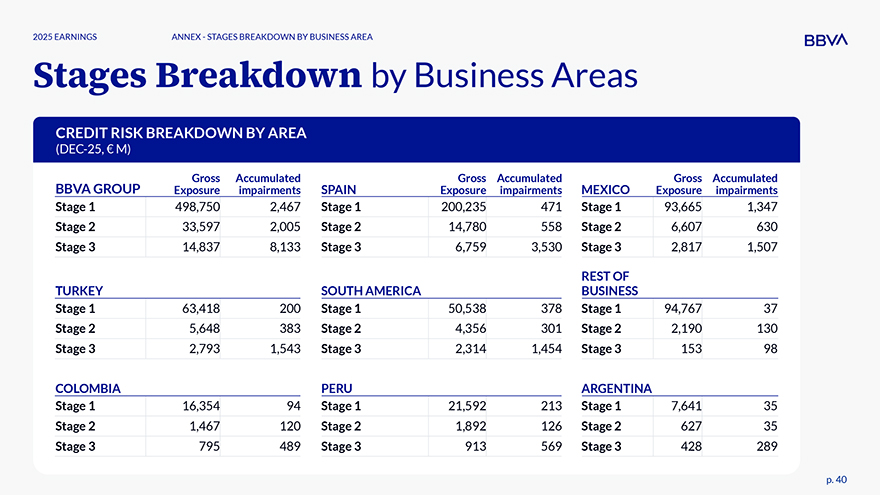Click BBVA Group Stage 3 exposure 14,837
This screenshot has width=880, height=495.
point(201,248)
